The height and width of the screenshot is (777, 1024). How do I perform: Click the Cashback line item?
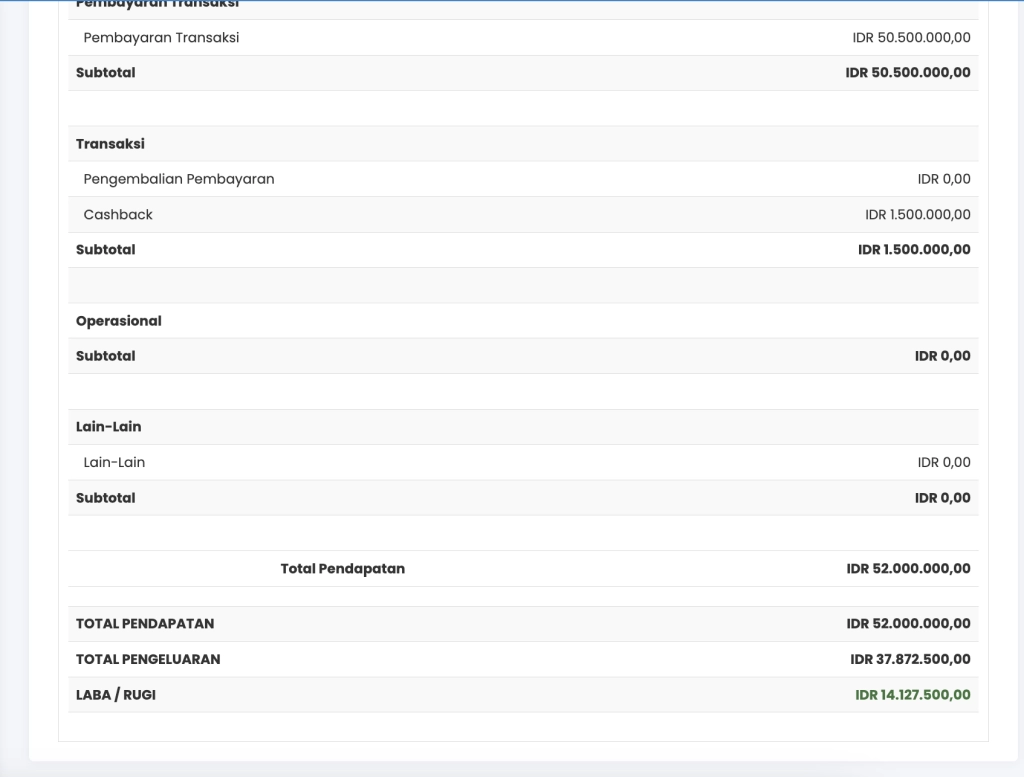tap(120, 214)
